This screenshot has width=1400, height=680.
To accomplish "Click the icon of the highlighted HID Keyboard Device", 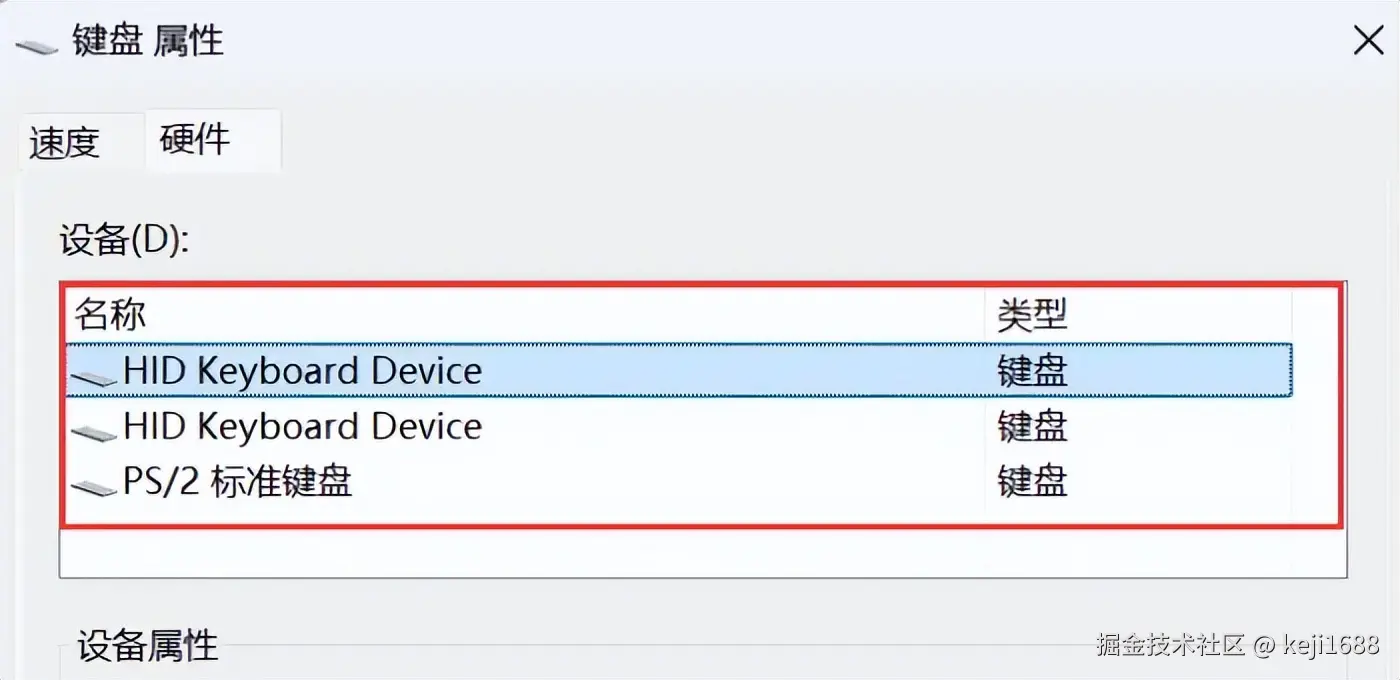I will tap(95, 375).
